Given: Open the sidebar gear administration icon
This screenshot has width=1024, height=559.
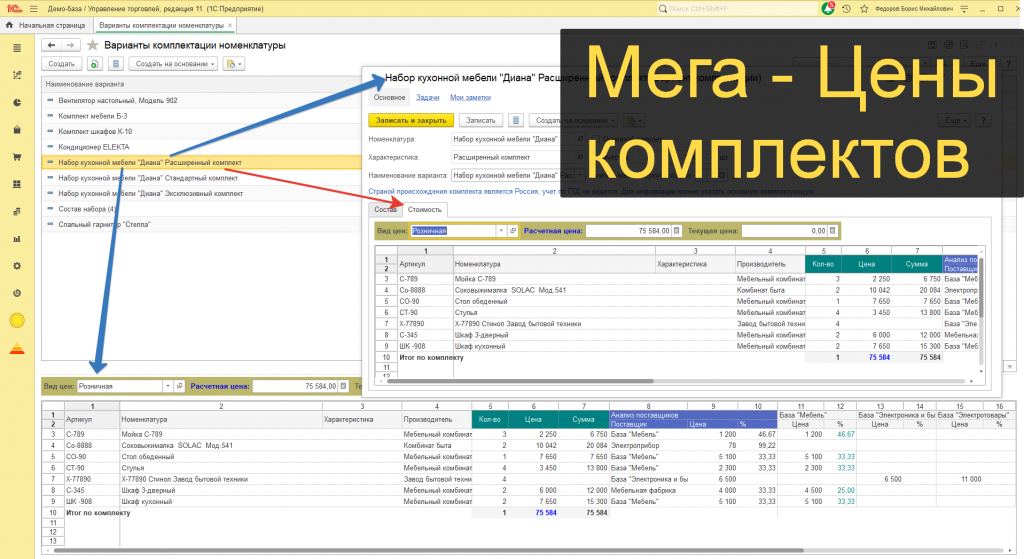Looking at the screenshot, I should pyautogui.click(x=17, y=266).
